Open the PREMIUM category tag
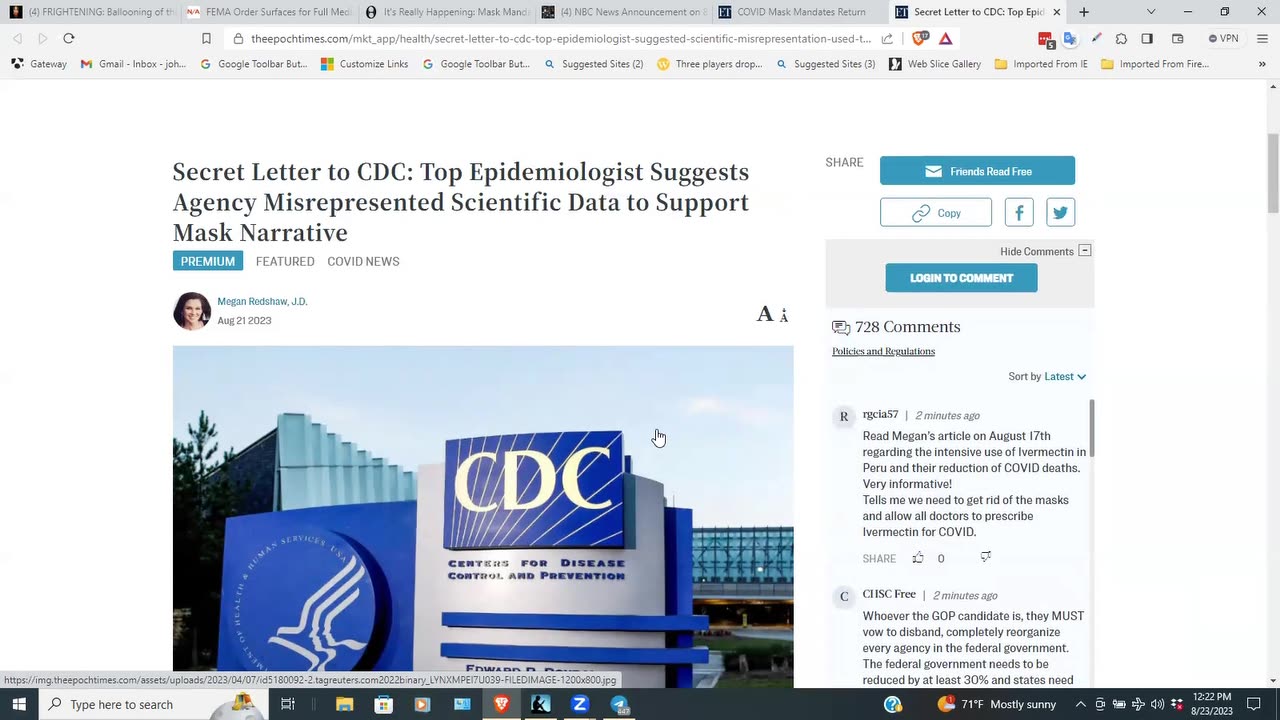1280x720 pixels. pyautogui.click(x=208, y=261)
